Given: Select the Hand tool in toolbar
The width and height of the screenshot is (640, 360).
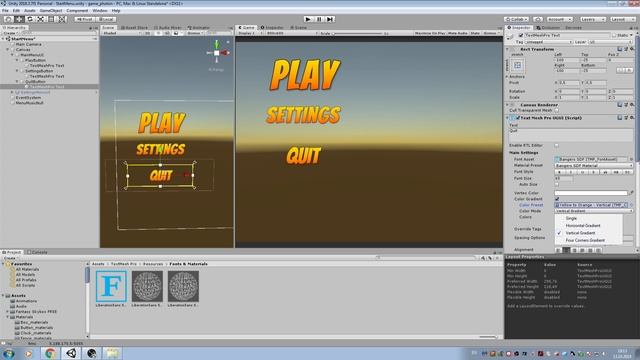Looking at the screenshot, I should [x=9, y=19].
